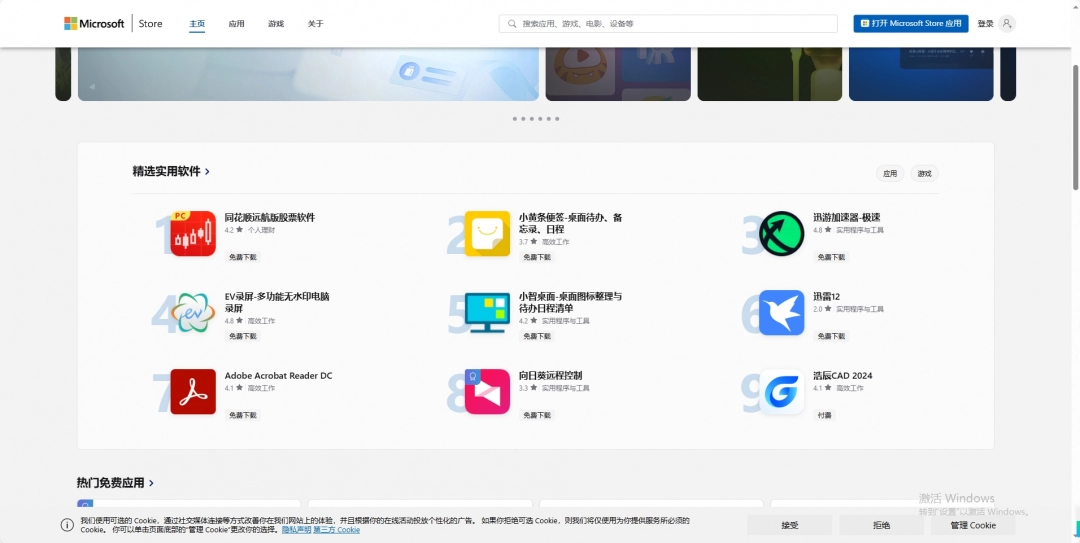Filter the list by 游戏 pill
Image resolution: width=1080 pixels, height=543 pixels.
click(x=924, y=174)
